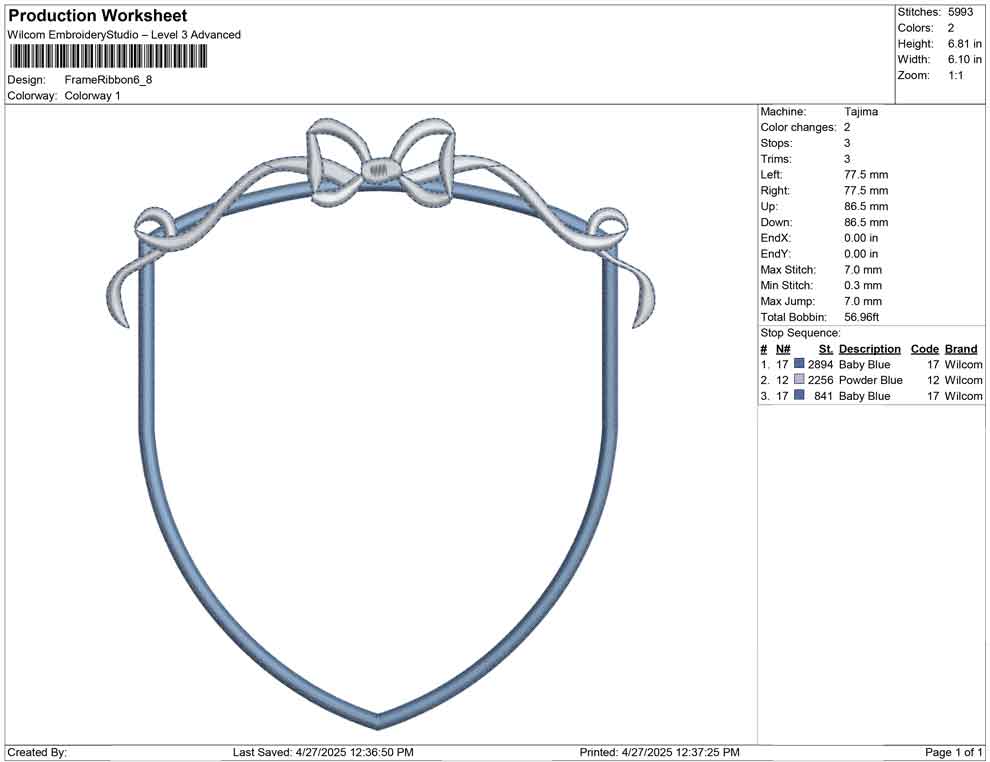Click the Production Worksheet title
Image resolution: width=990 pixels, height=762 pixels.
[96, 15]
